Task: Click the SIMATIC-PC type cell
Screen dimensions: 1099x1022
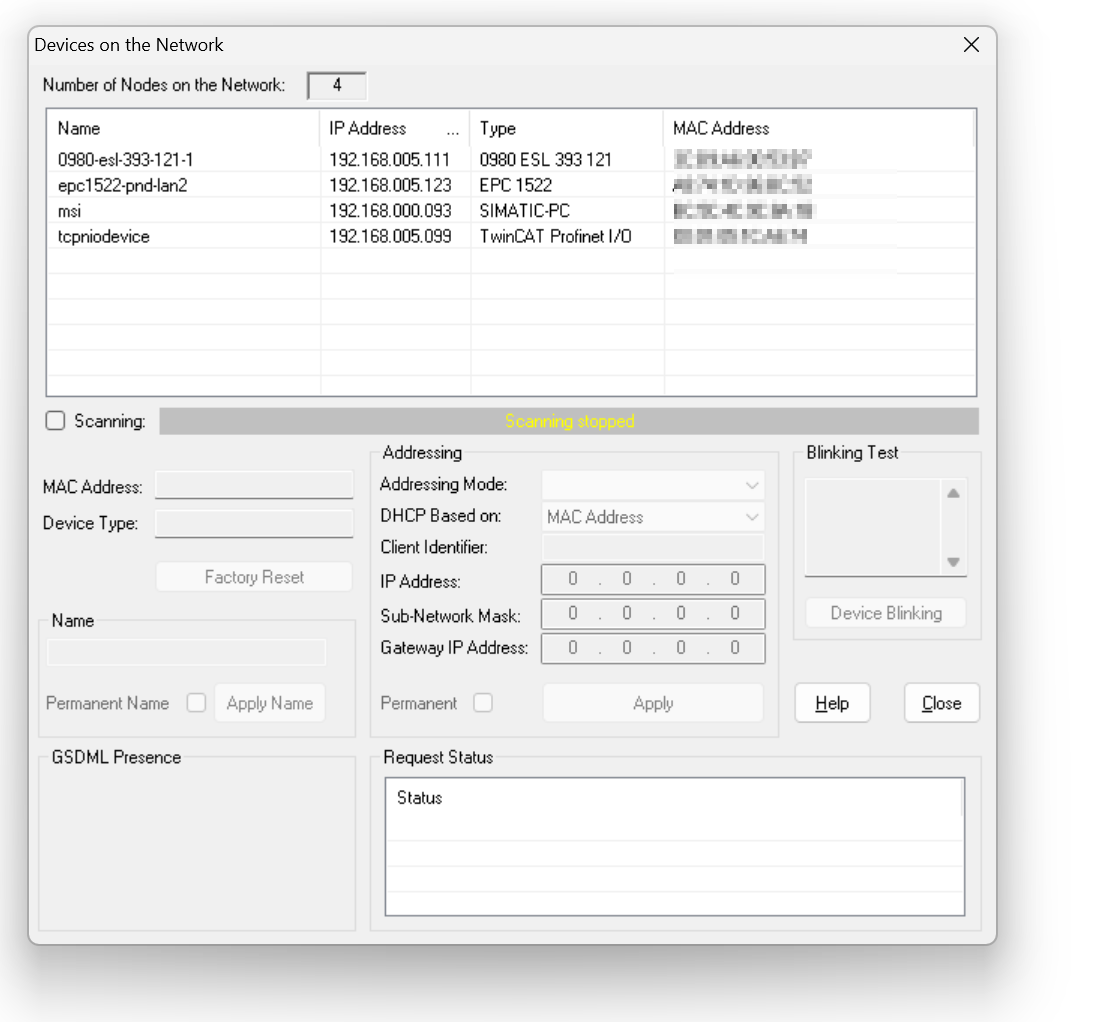Action: 525,211
